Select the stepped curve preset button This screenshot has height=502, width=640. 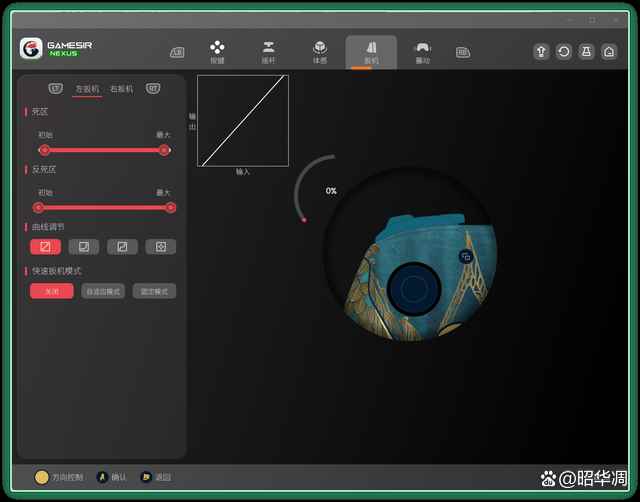(x=122, y=247)
